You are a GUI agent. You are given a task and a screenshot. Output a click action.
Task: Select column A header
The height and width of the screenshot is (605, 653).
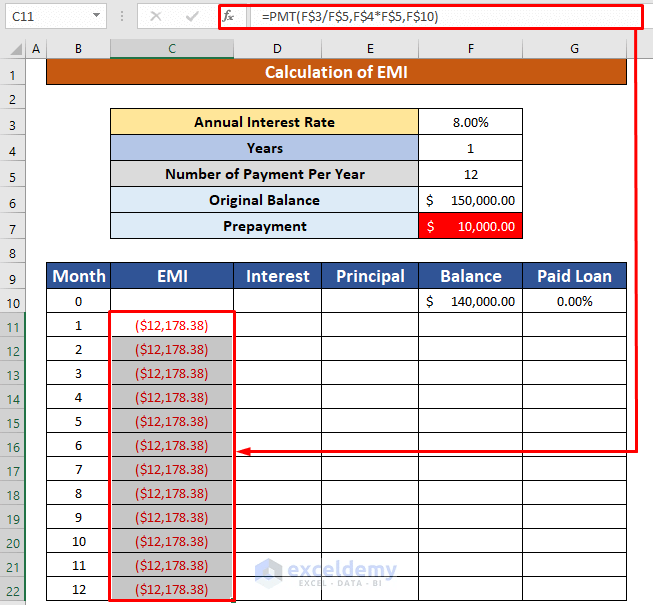pyautogui.click(x=36, y=49)
